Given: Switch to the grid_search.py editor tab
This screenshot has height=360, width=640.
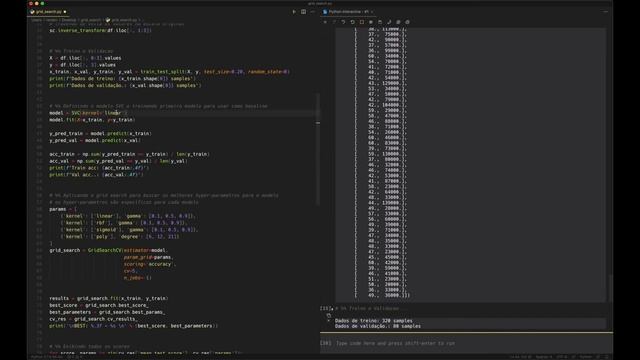Looking at the screenshot, I should pyautogui.click(x=48, y=12).
